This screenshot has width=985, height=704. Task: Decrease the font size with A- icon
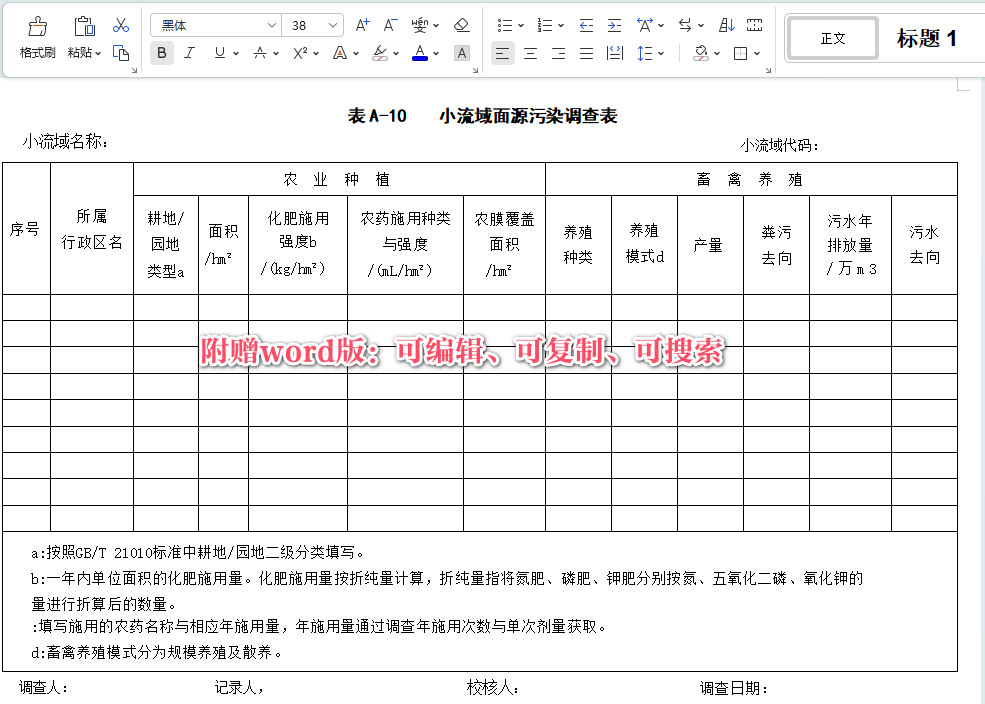390,23
